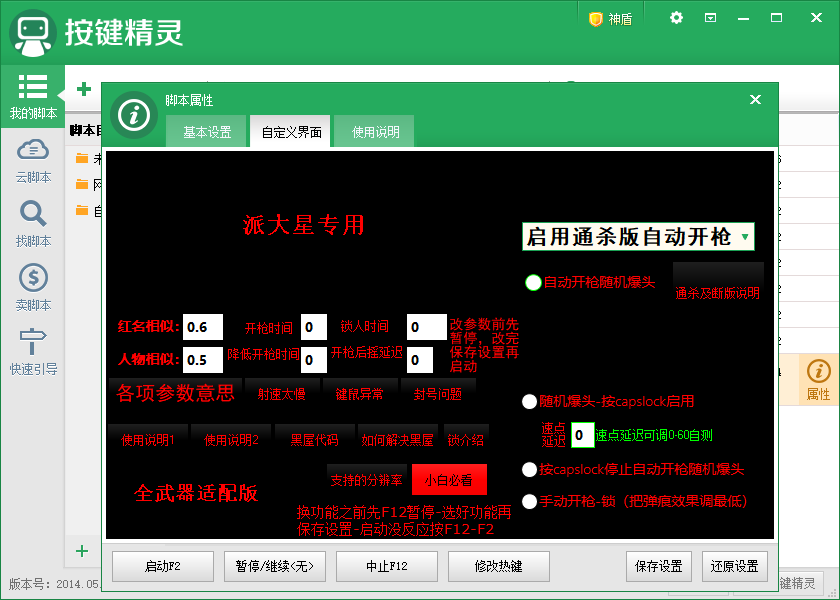Viewport: 840px width, 600px height.
Task: Select the 我的脚本 sidebar icon
Action: point(33,95)
